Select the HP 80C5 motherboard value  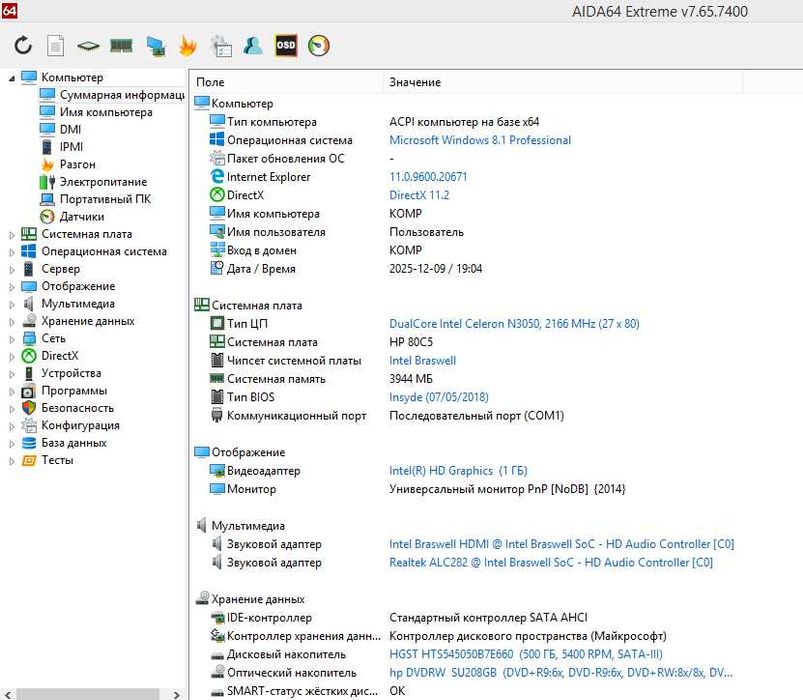[x=411, y=342]
